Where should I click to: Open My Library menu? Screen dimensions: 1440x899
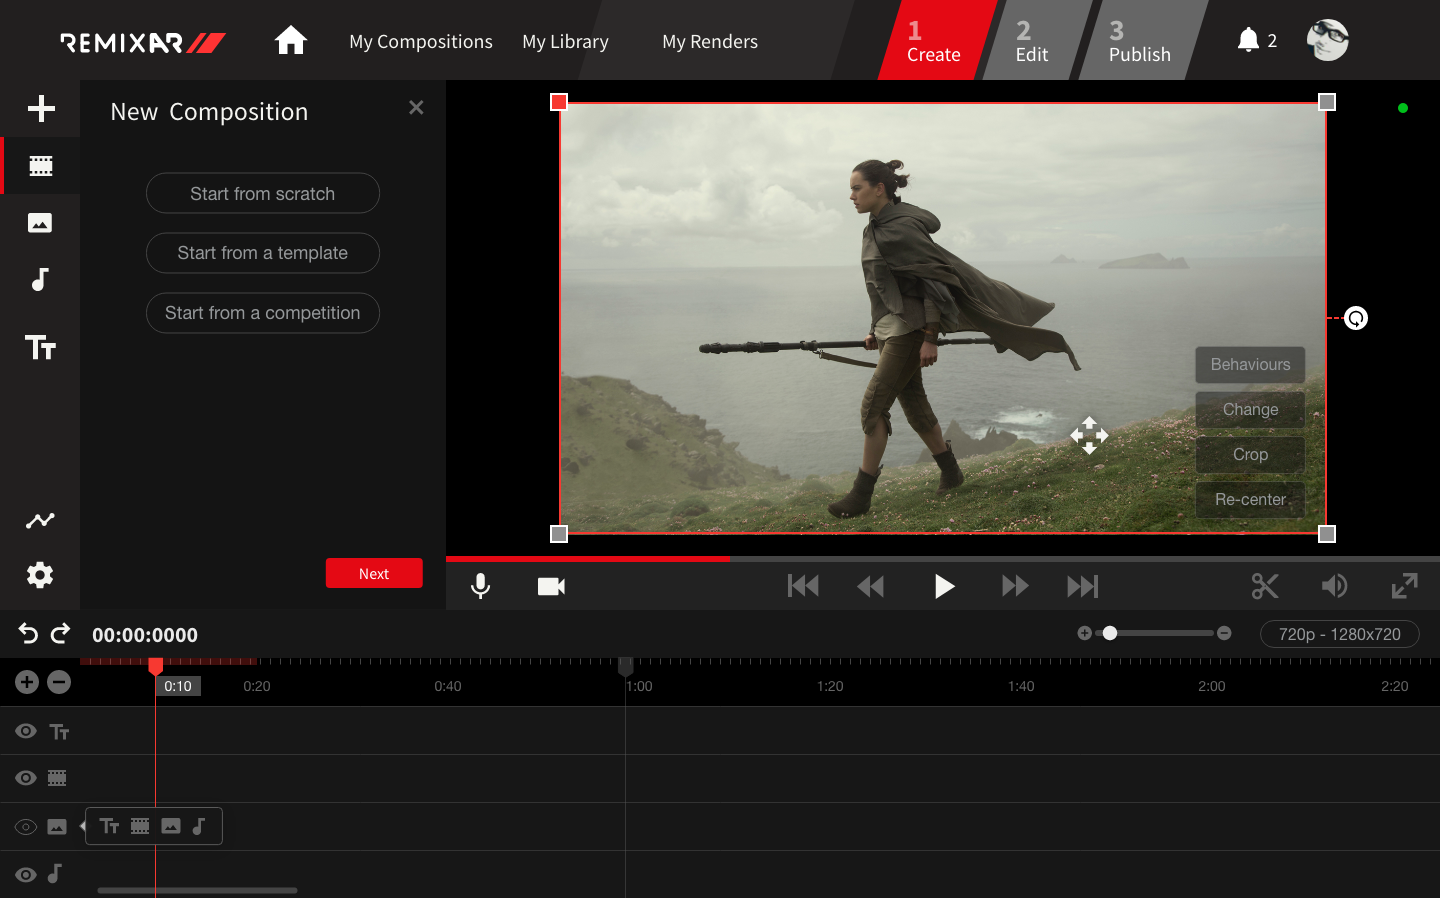coord(565,41)
